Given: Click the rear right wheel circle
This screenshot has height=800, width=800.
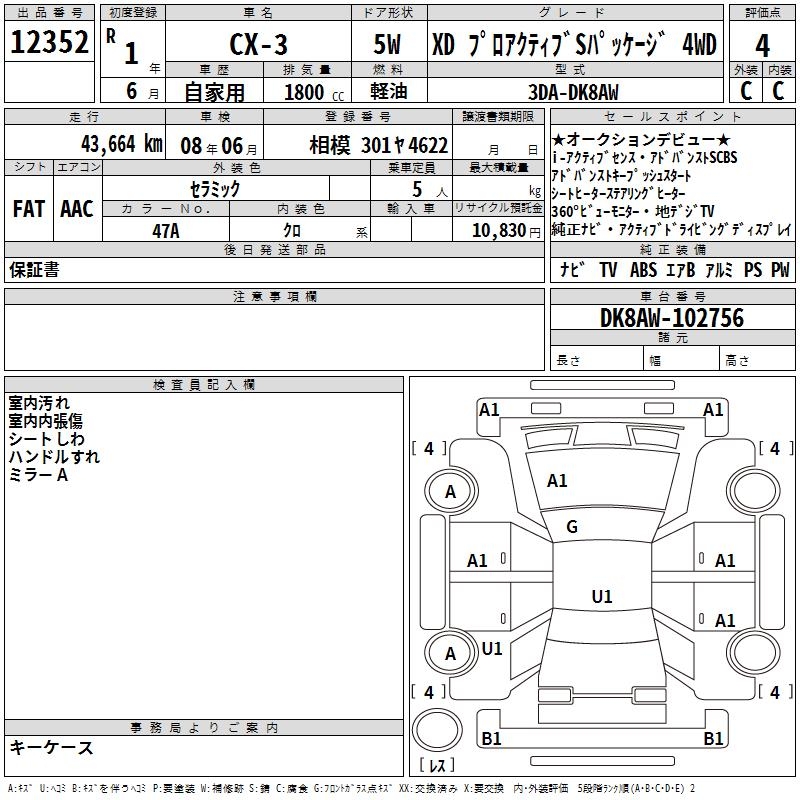Looking at the screenshot, I should click(755, 653).
